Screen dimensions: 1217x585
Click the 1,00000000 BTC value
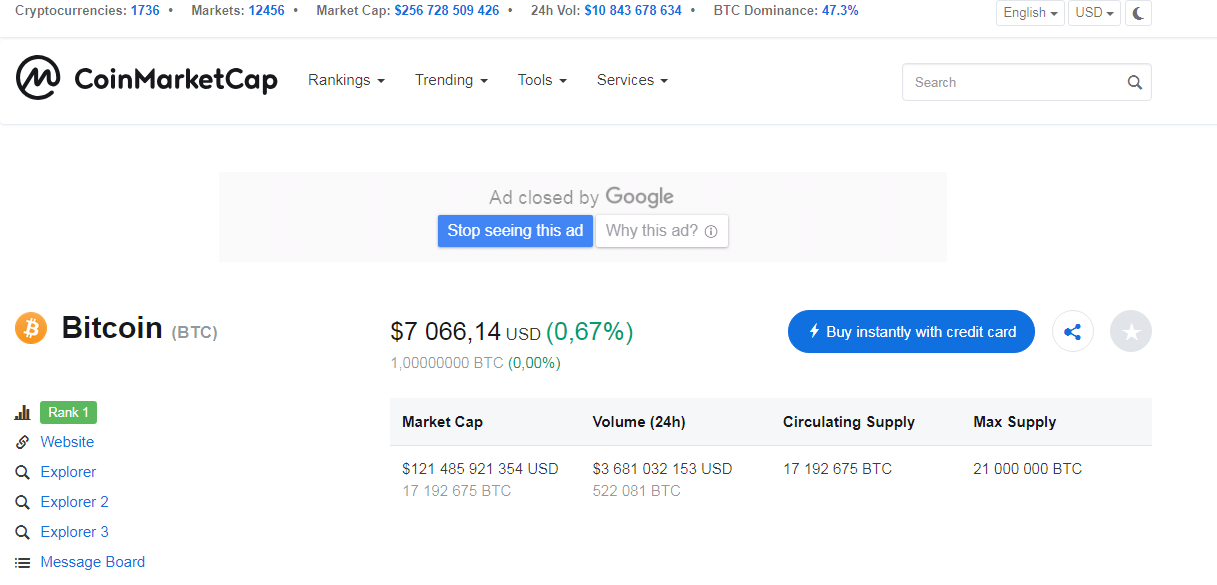(x=447, y=363)
